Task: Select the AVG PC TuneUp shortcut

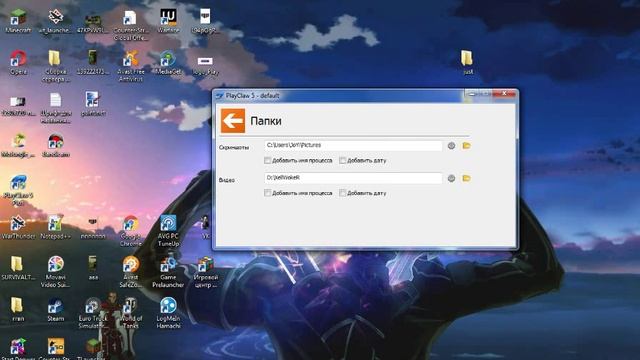Action: (168, 231)
